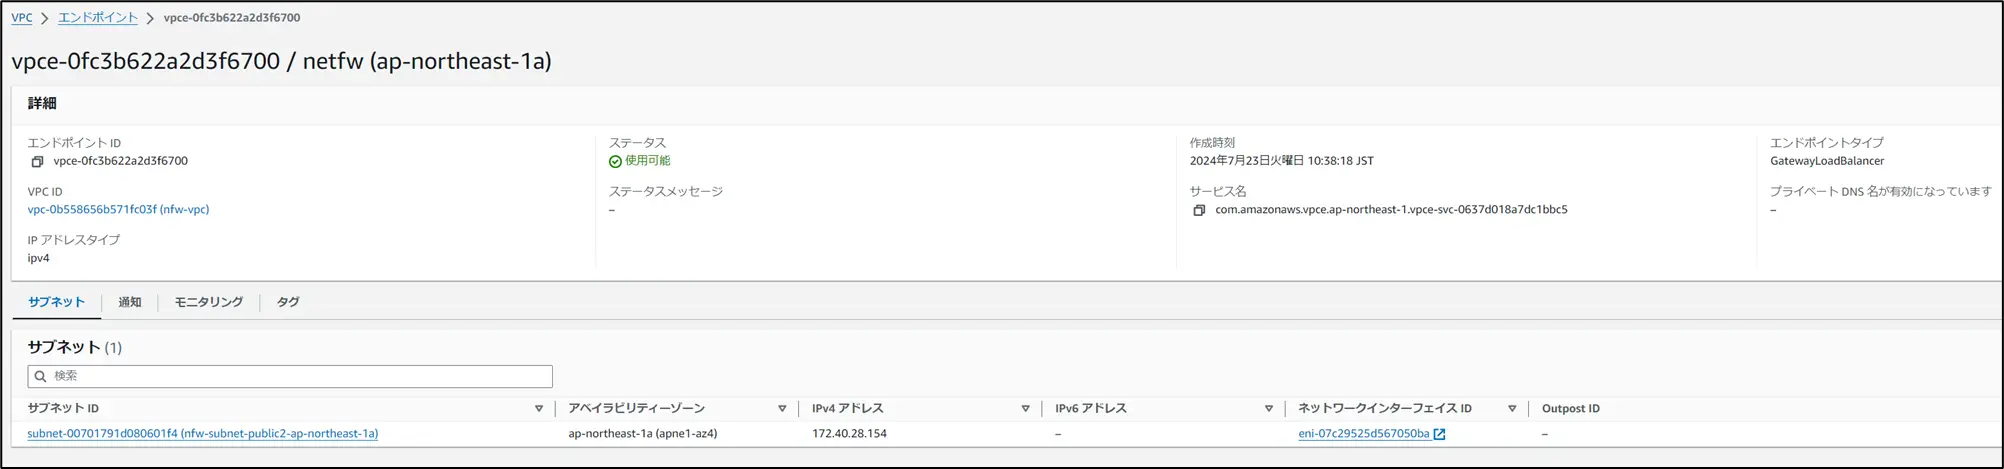This screenshot has height=469, width=2004.
Task: Click the search magnifier icon in subnet filter
Action: (x=41, y=376)
